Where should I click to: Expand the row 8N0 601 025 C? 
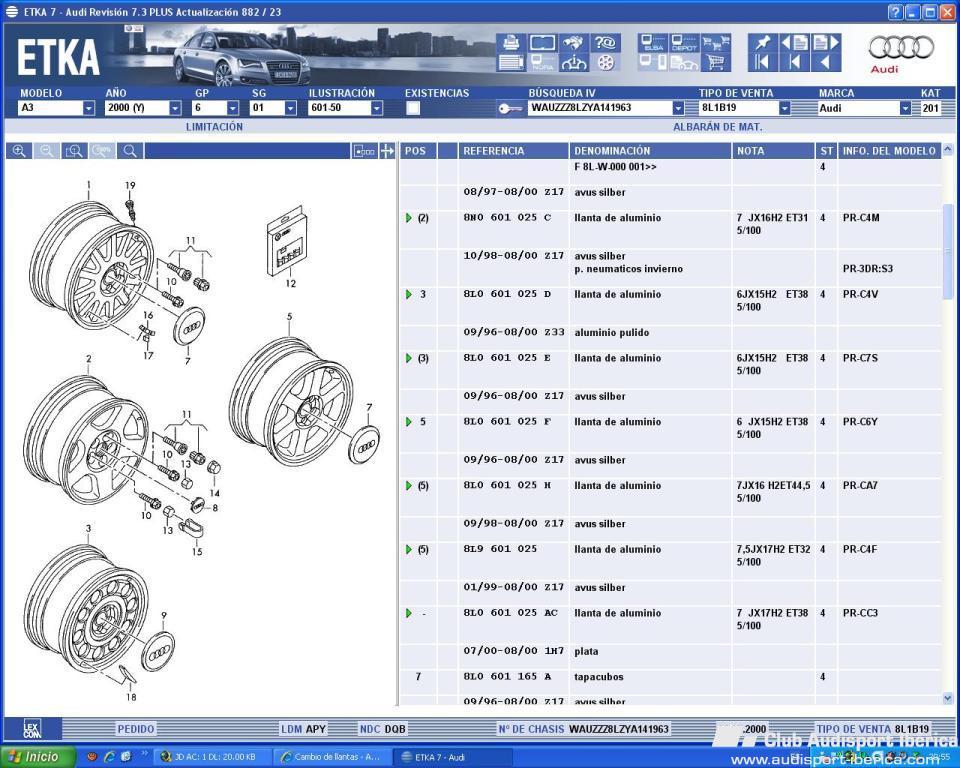tap(409, 218)
